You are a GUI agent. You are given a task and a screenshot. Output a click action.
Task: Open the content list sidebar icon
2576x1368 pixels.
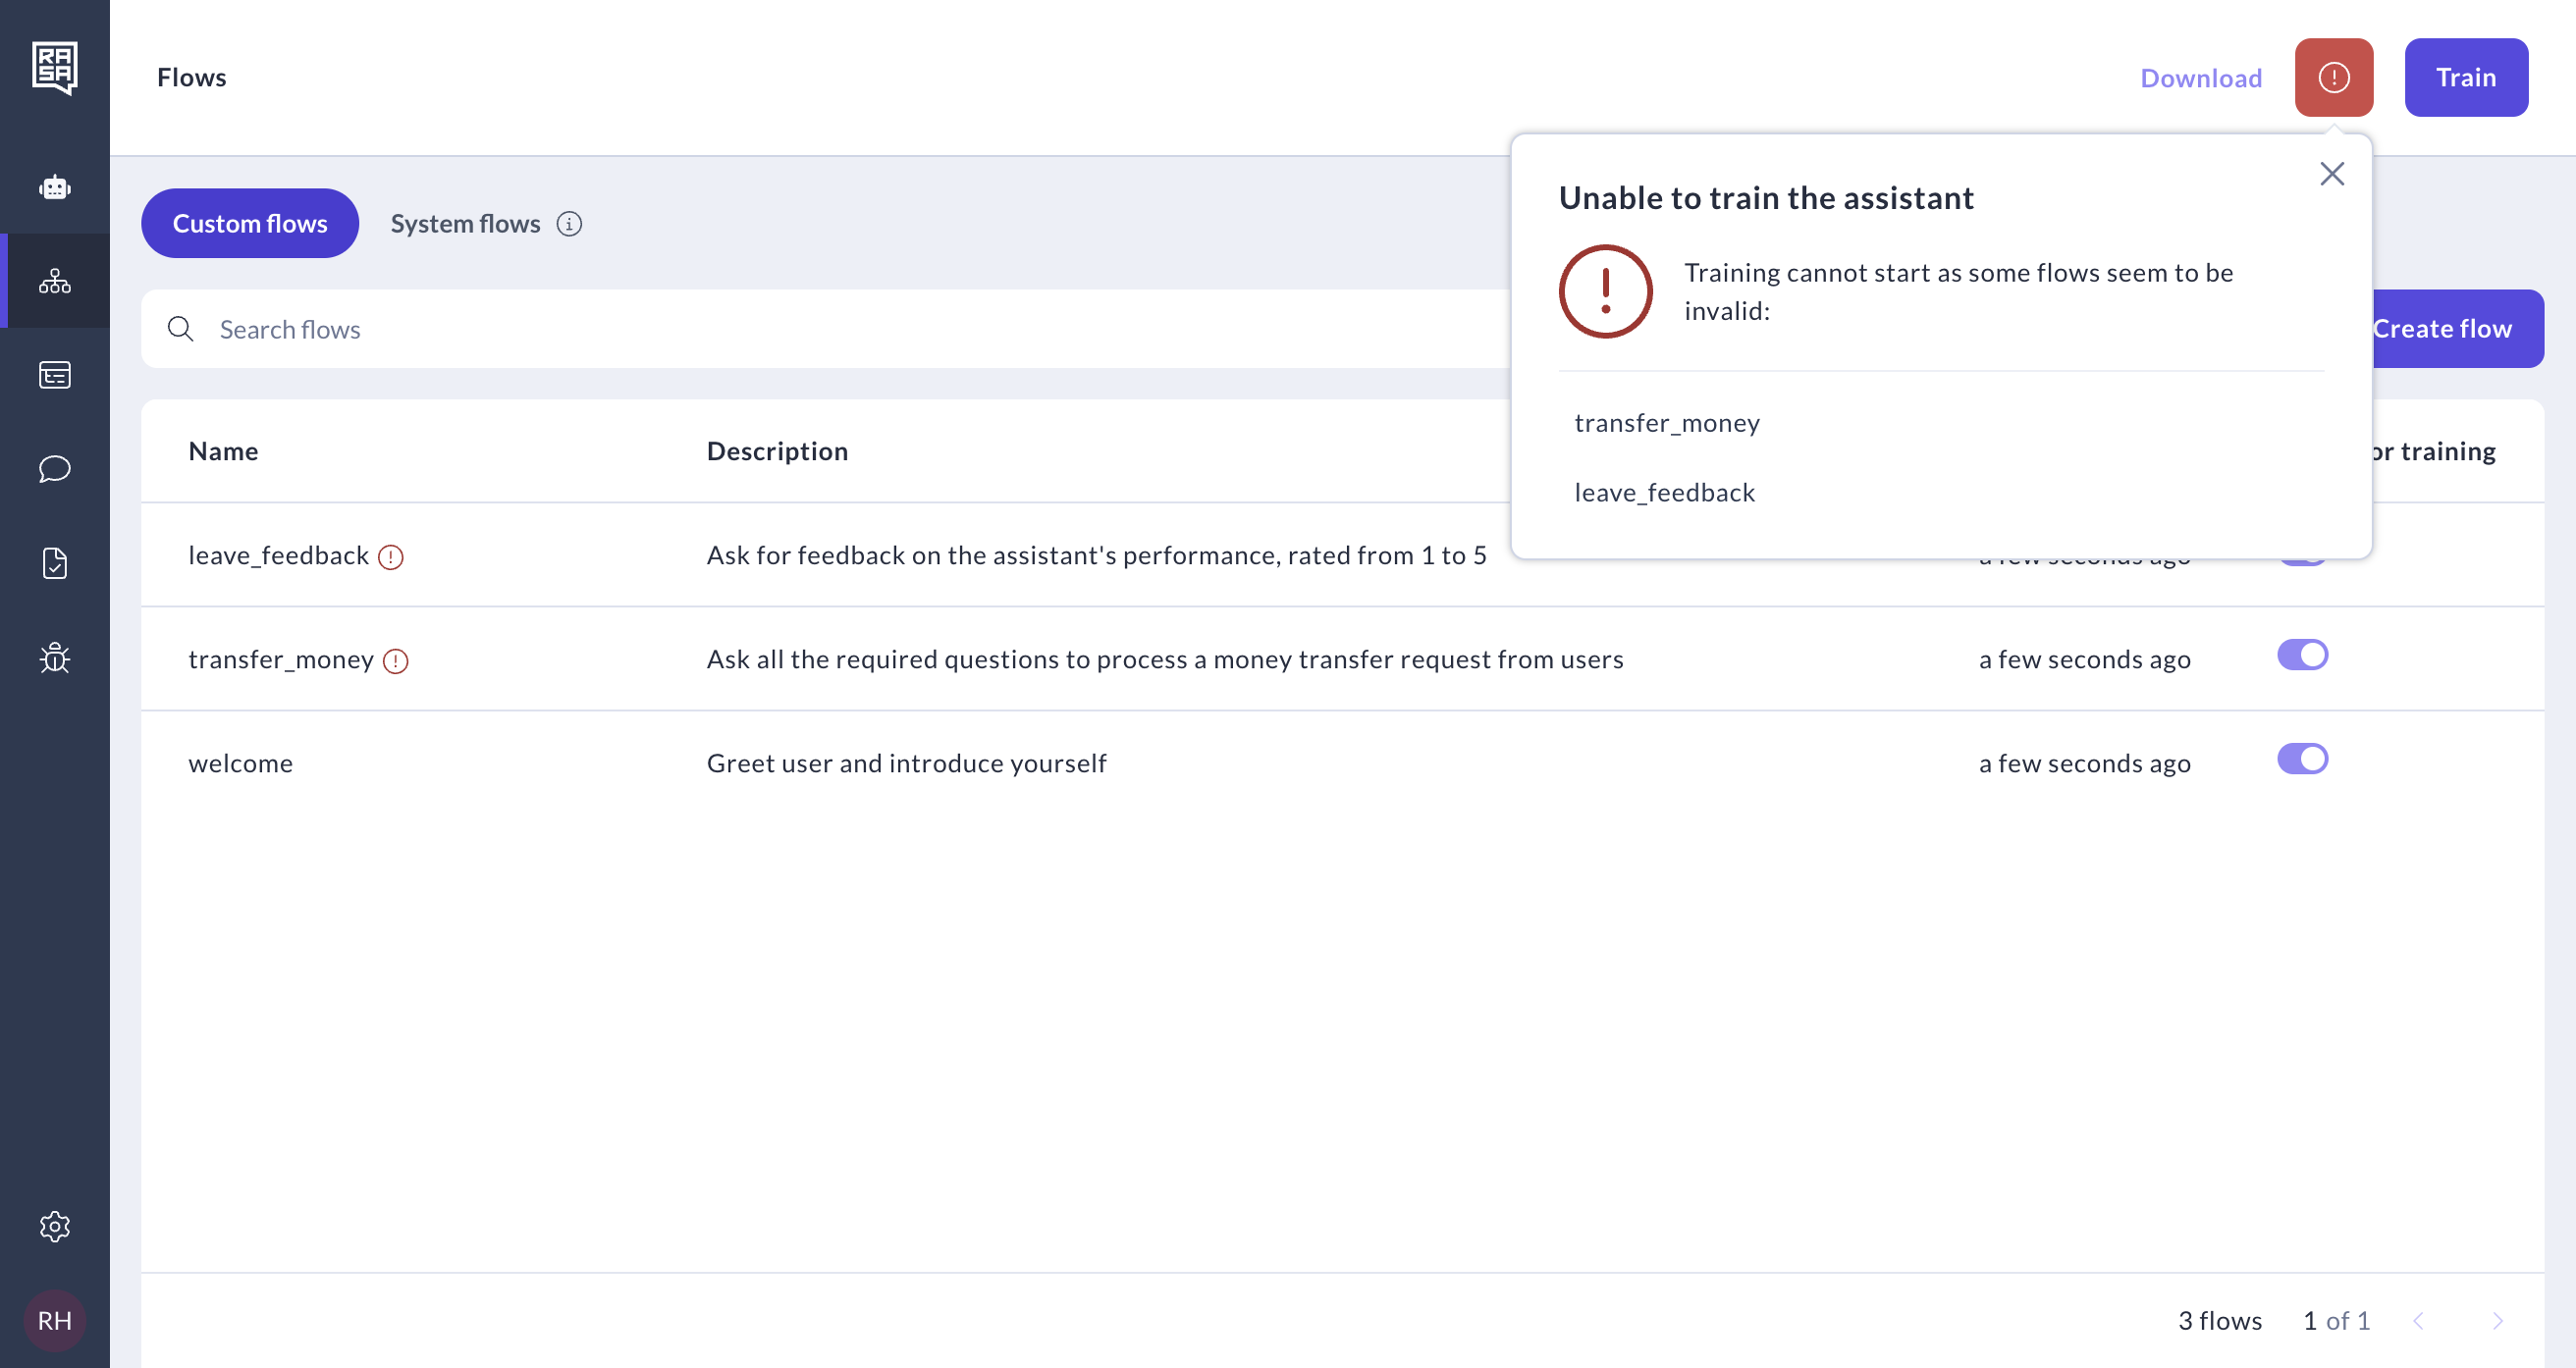coord(54,375)
